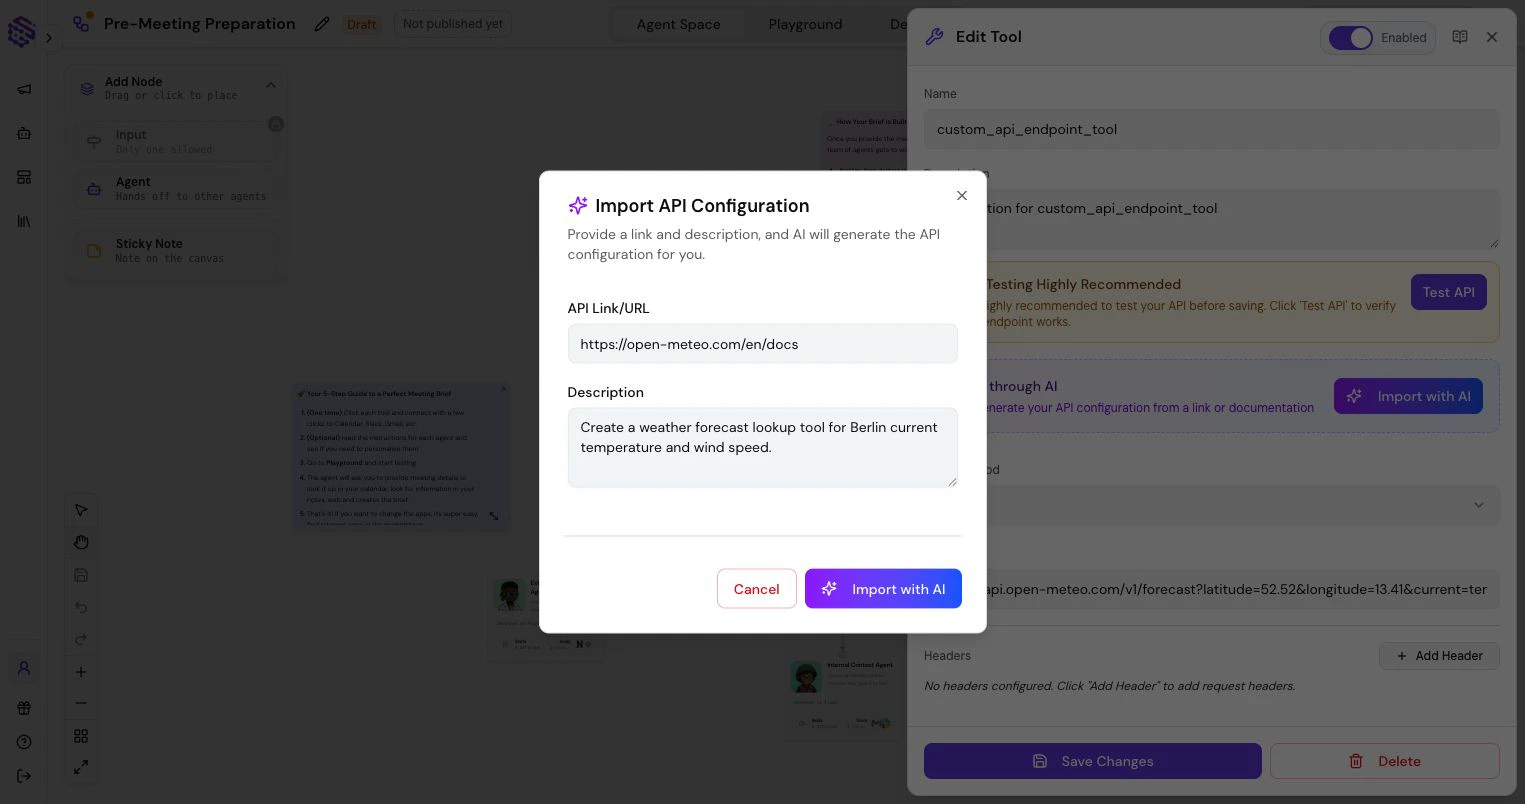This screenshot has height=804, width=1525.
Task: Toggle the Enabled switch in Edit Tool
Action: click(1351, 38)
